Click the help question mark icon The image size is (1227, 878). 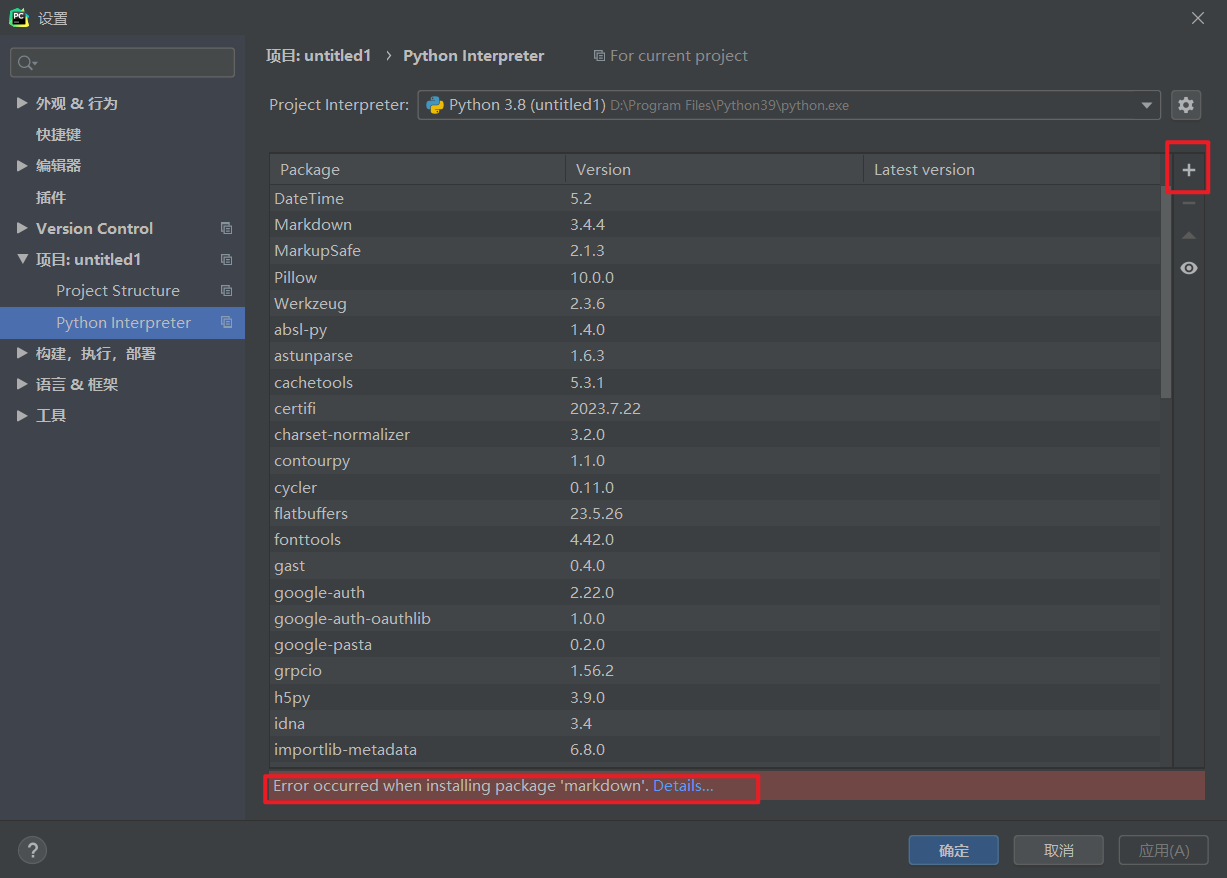32,850
